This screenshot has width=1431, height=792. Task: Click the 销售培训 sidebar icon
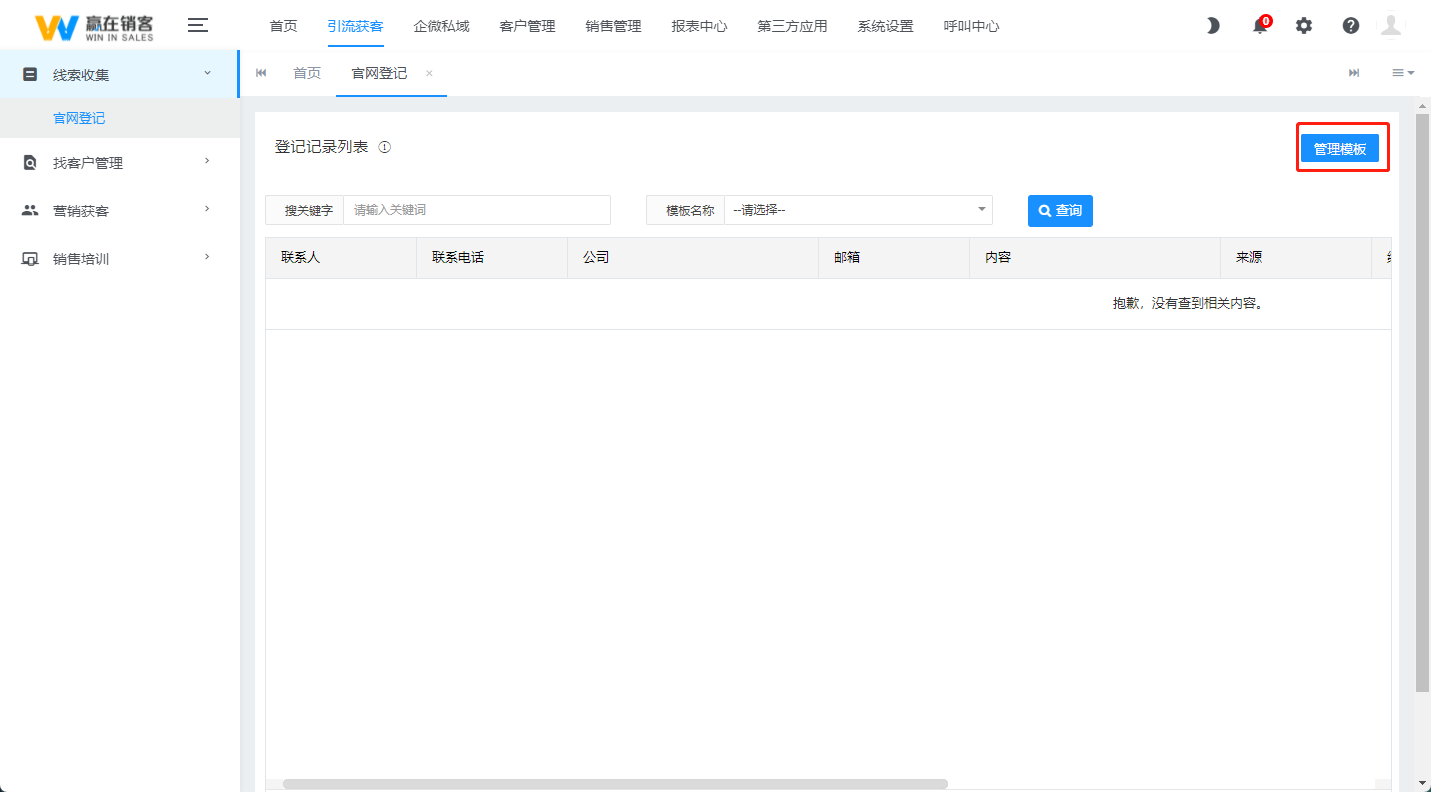(30, 259)
